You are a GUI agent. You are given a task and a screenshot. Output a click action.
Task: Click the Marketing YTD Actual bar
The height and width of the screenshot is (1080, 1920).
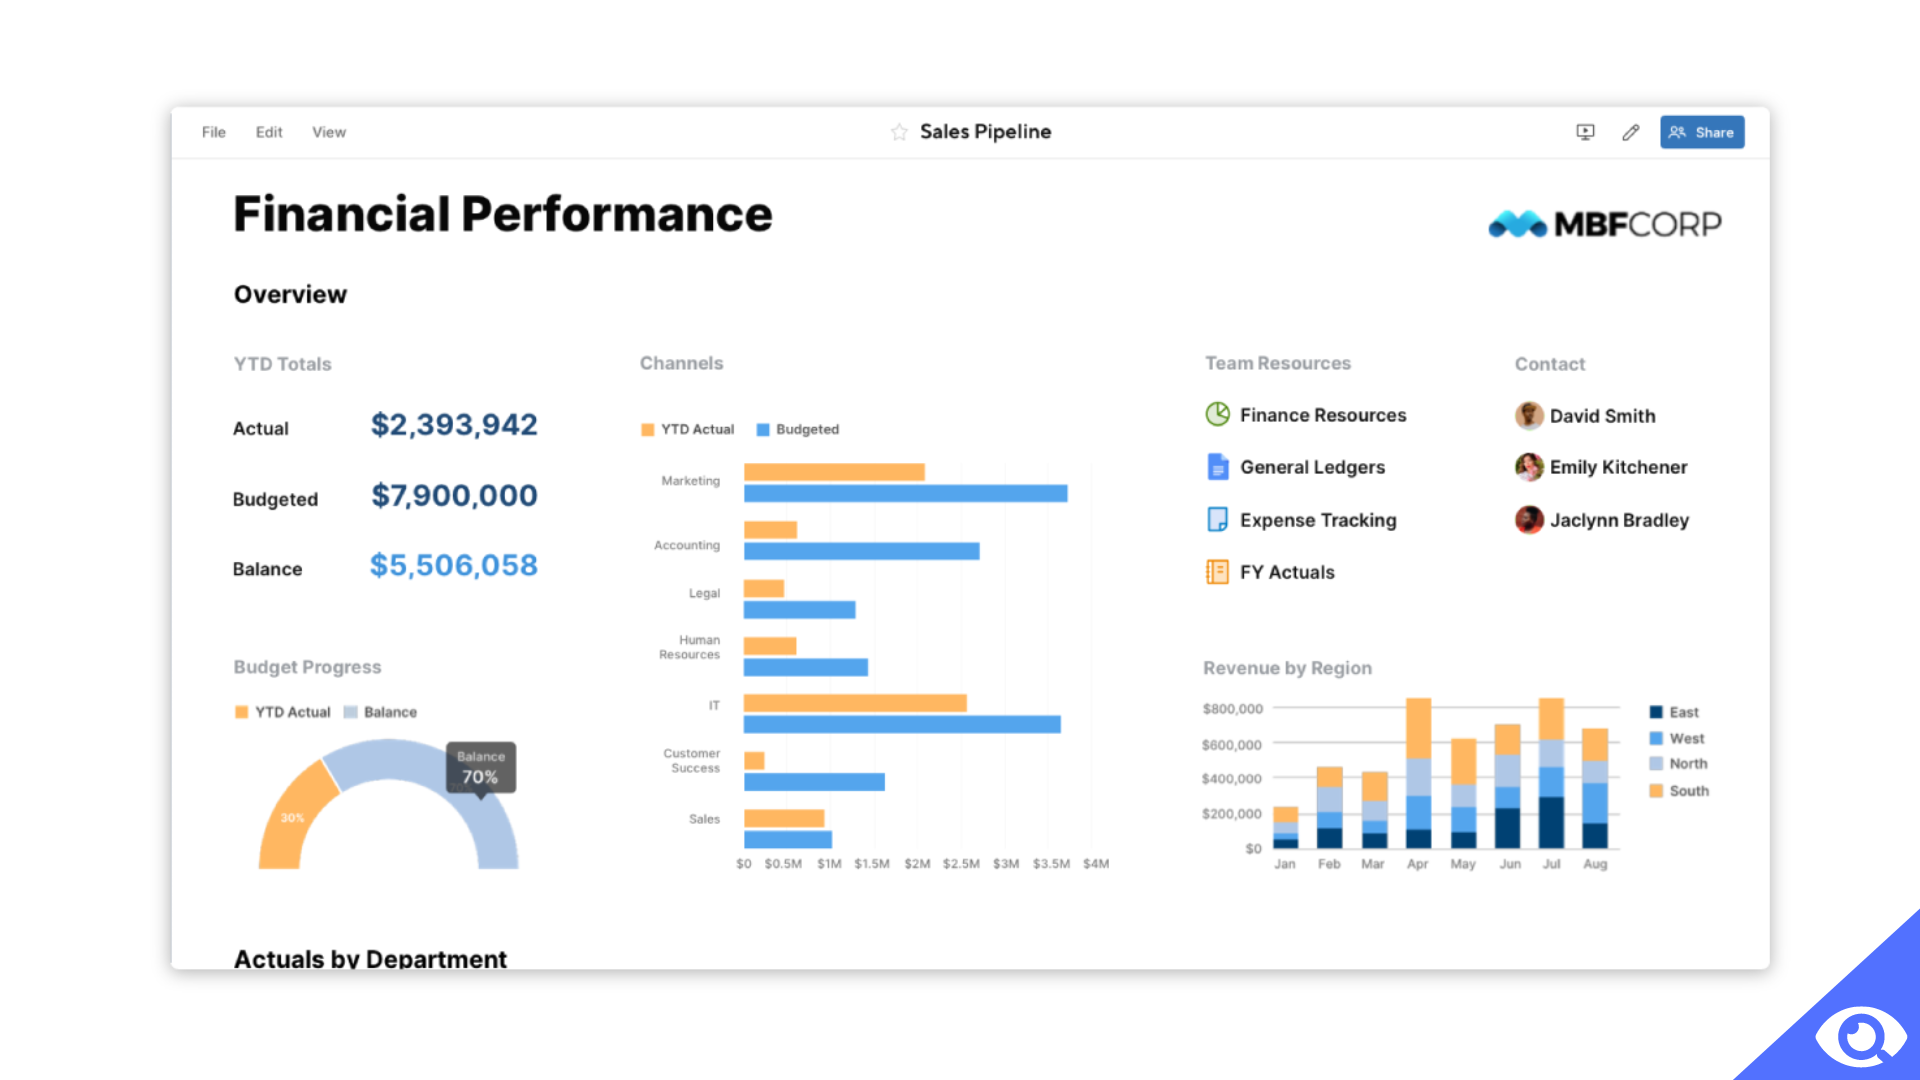pyautogui.click(x=834, y=472)
